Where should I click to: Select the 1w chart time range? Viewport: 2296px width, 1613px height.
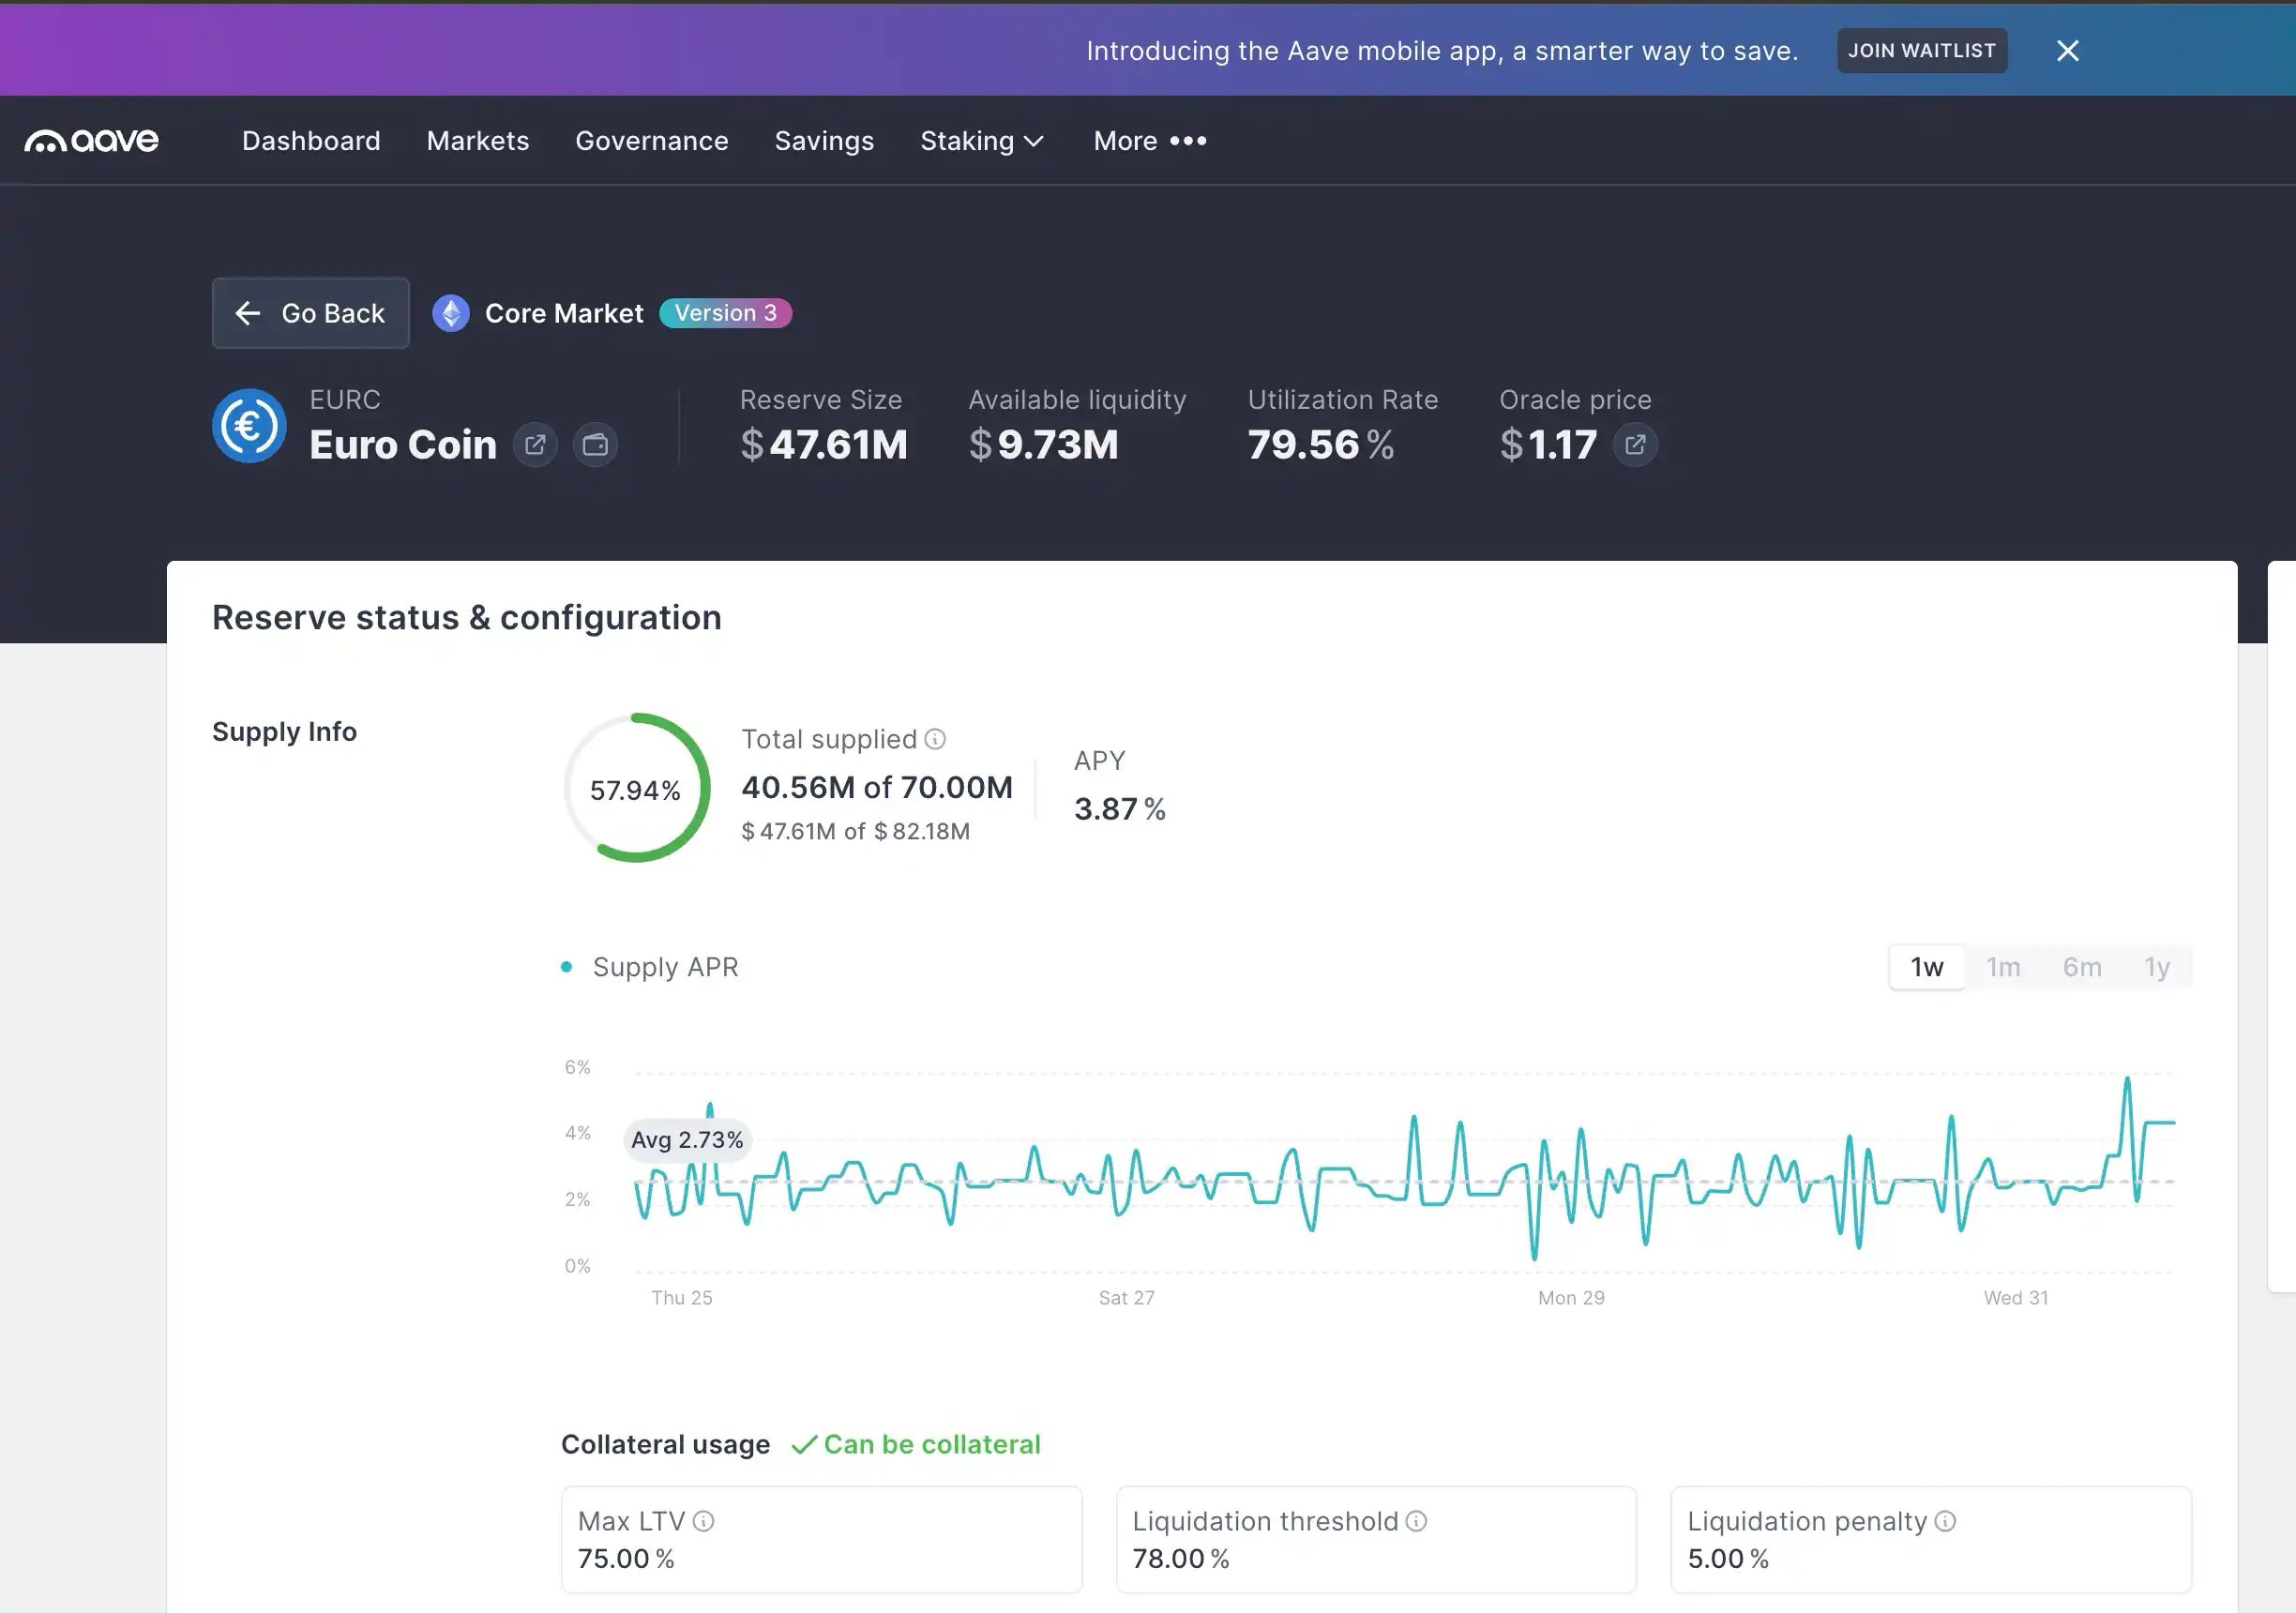tap(1926, 967)
